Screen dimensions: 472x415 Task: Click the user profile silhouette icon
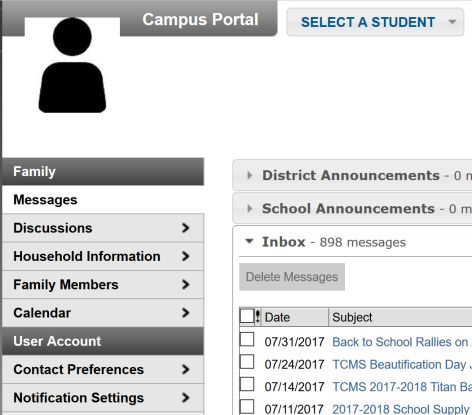pos(72,65)
